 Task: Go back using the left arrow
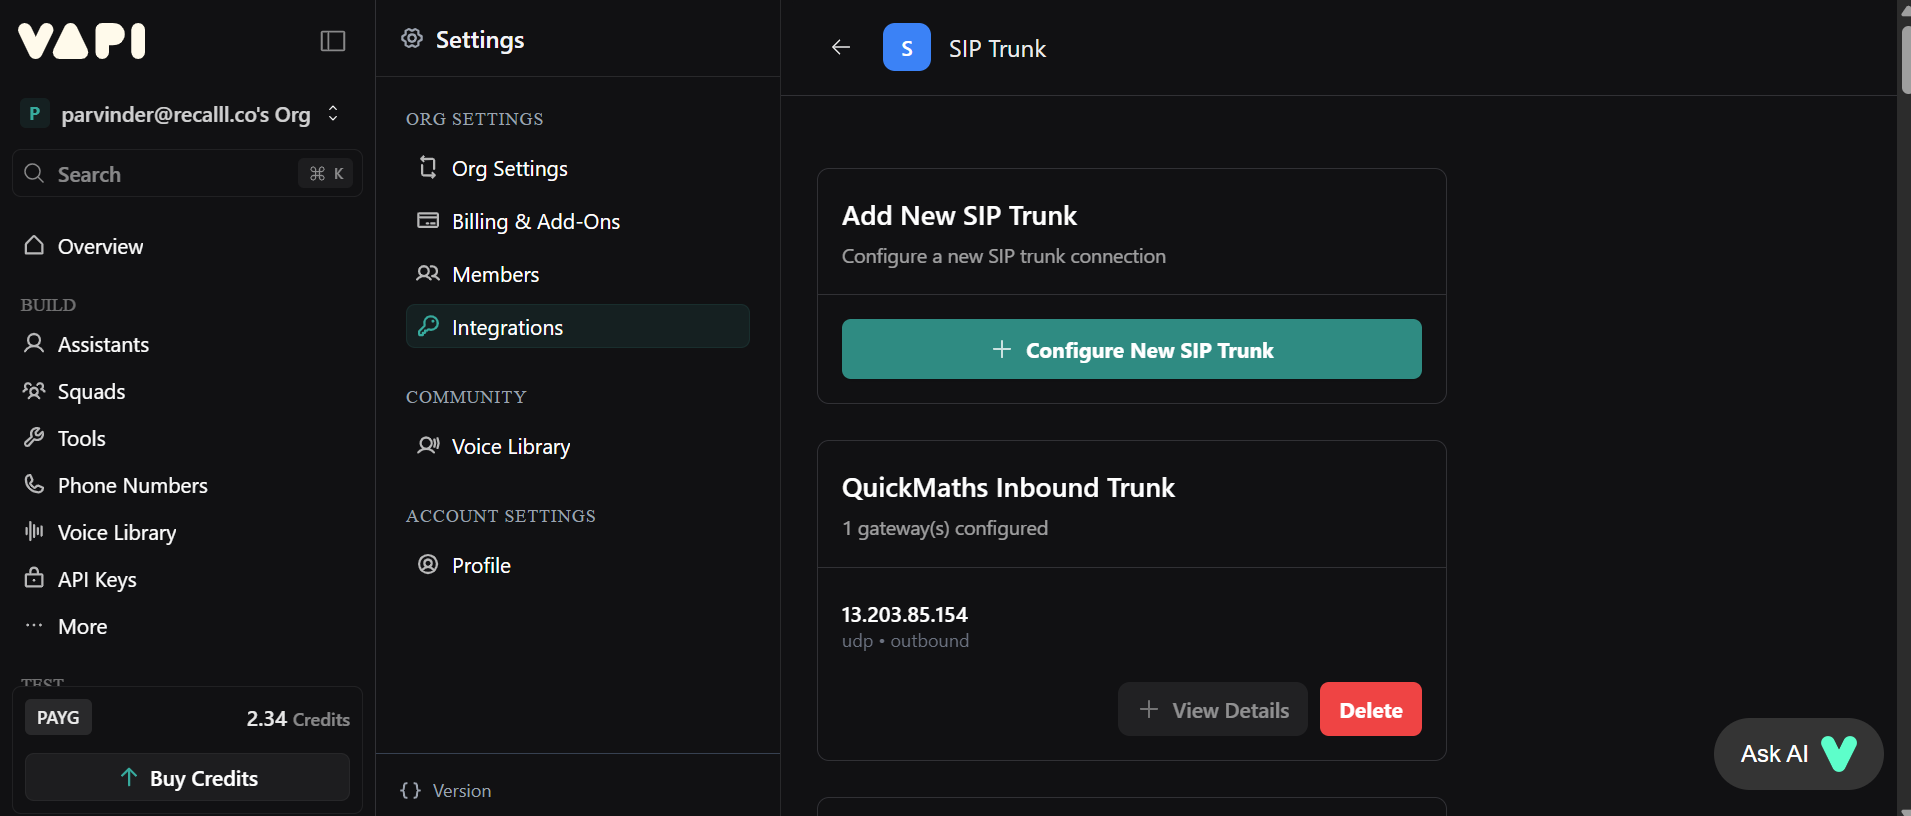tap(841, 47)
